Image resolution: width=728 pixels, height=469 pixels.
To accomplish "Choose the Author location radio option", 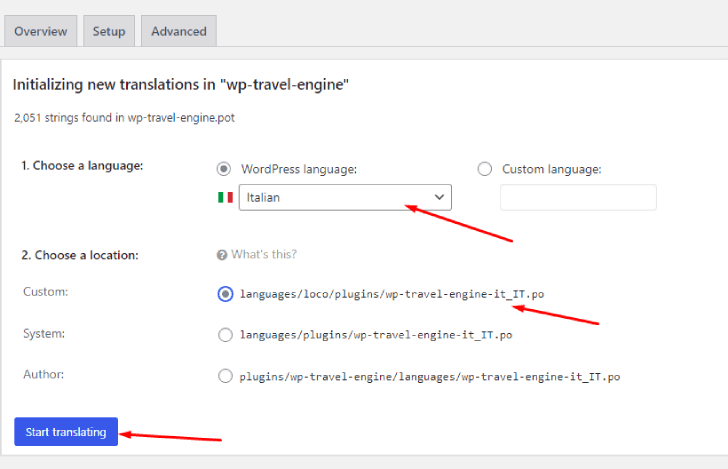I will click(x=226, y=376).
